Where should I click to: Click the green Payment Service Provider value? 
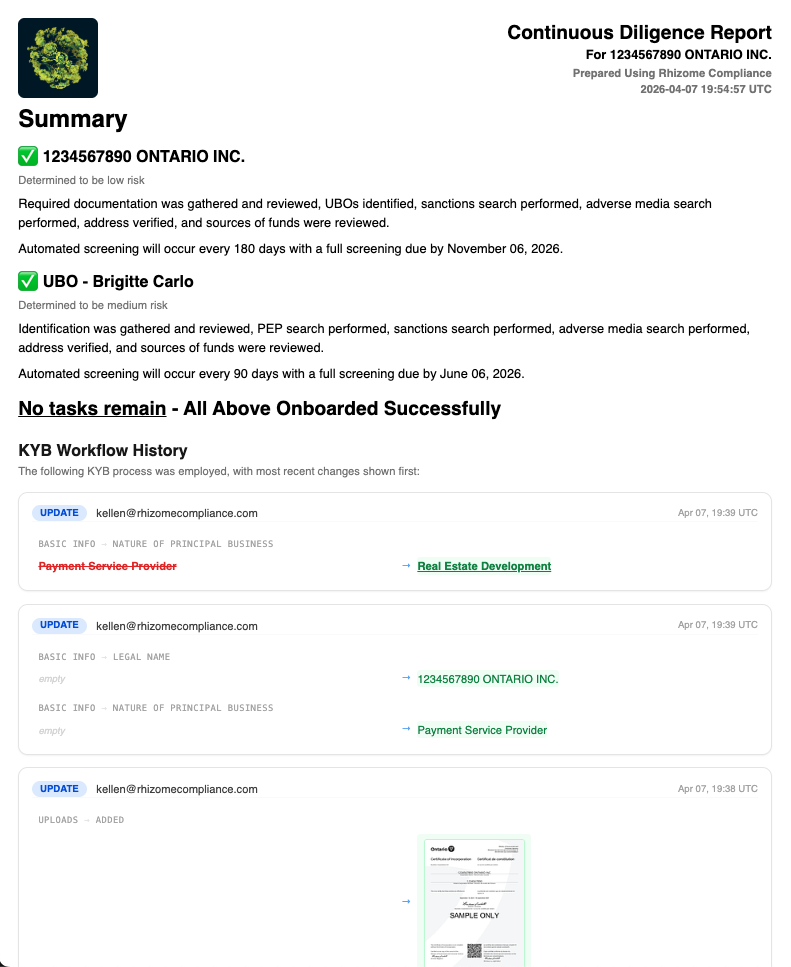click(482, 730)
